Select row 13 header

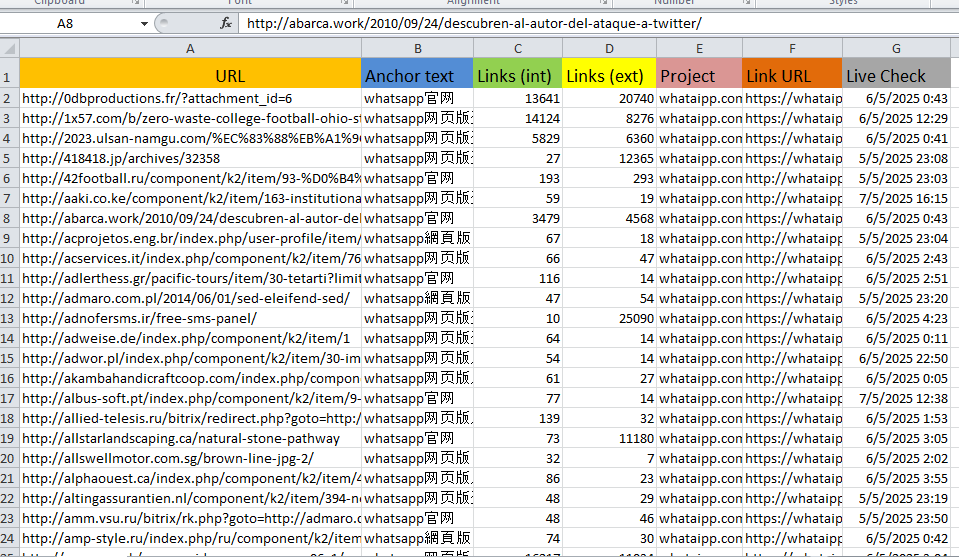10,319
